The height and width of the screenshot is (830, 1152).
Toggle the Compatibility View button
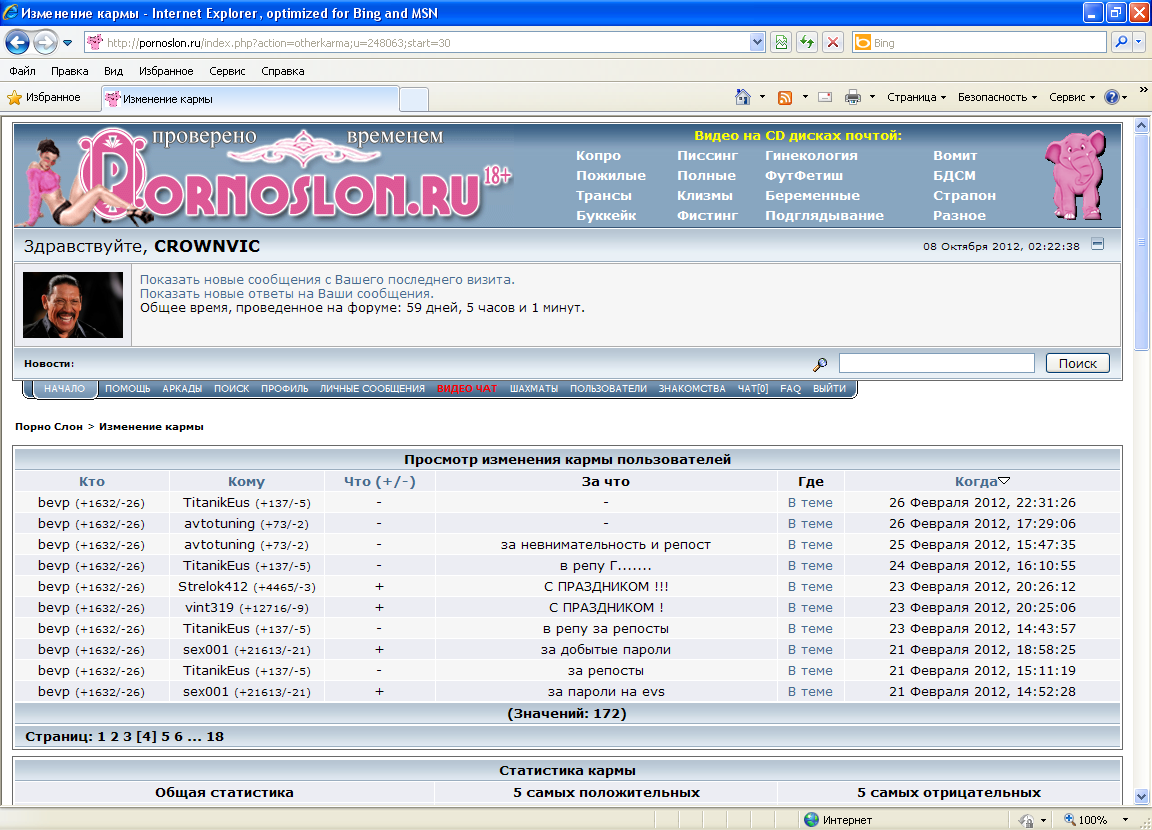click(781, 42)
